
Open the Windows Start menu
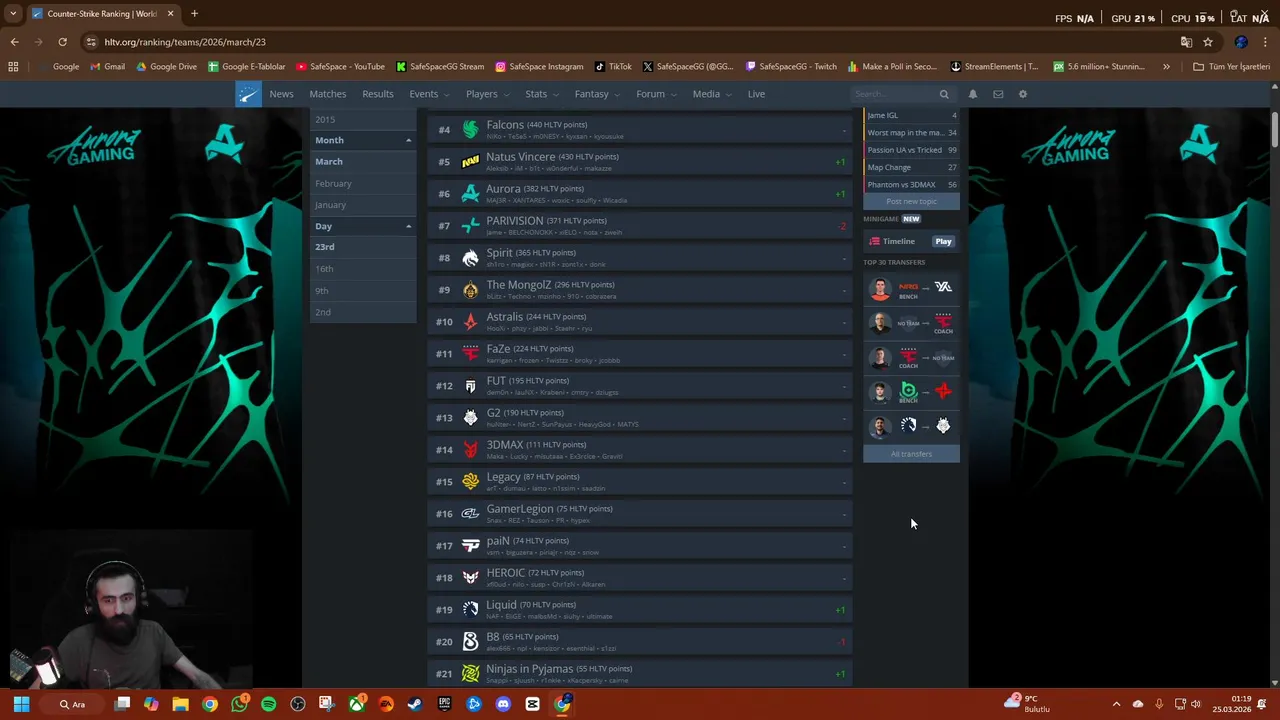click(x=21, y=704)
